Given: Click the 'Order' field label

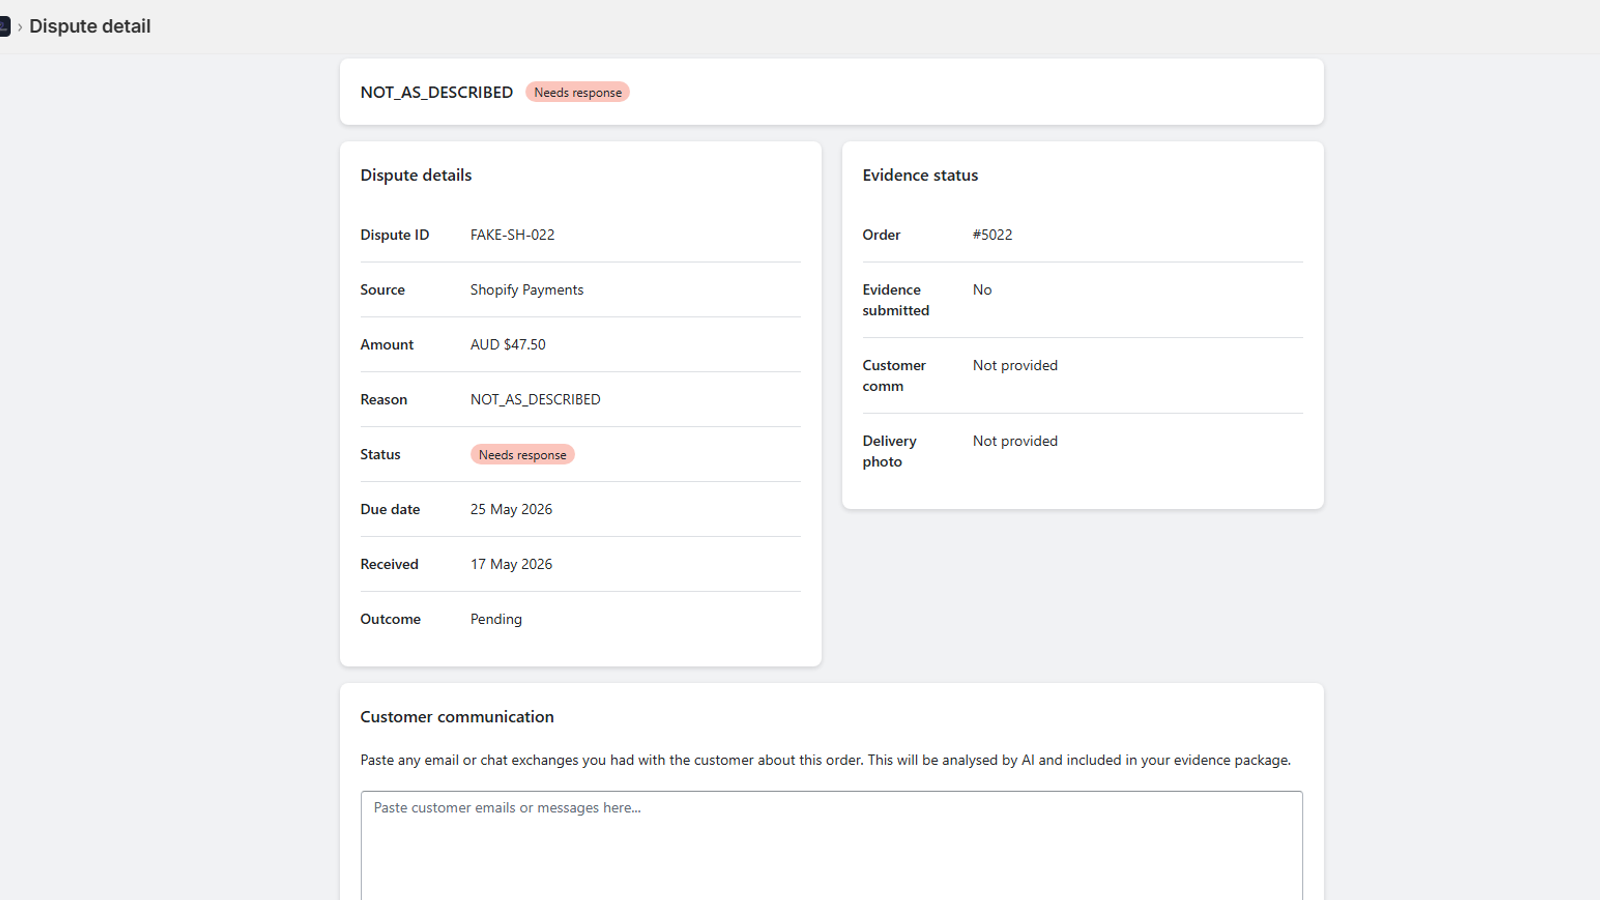Looking at the screenshot, I should coord(882,235).
